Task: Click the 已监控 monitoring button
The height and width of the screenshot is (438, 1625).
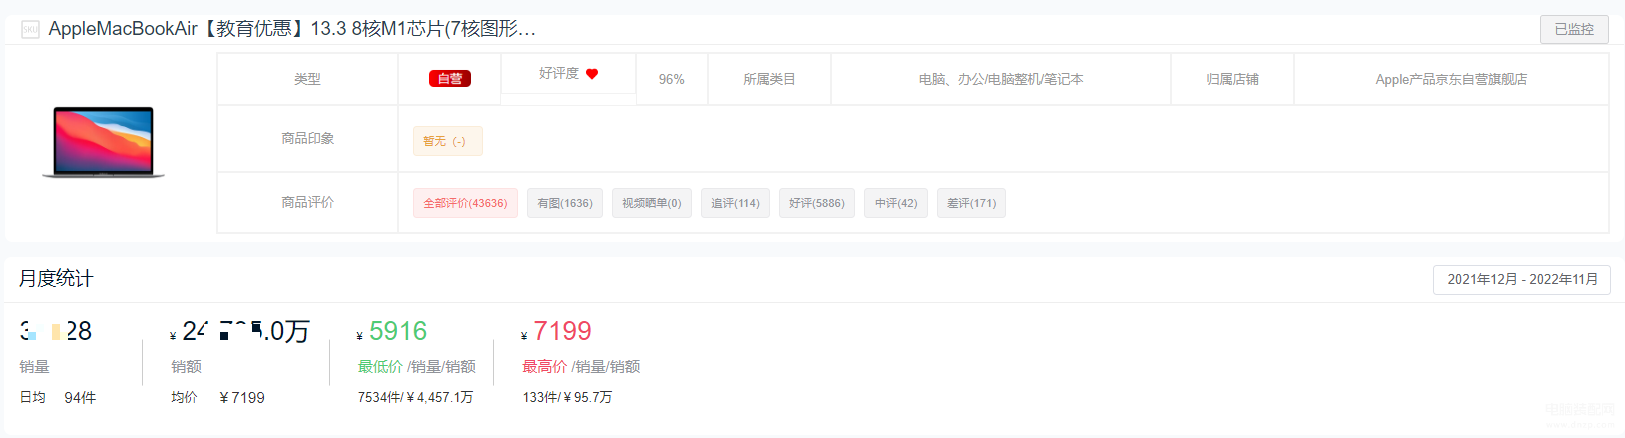Action: [1574, 29]
